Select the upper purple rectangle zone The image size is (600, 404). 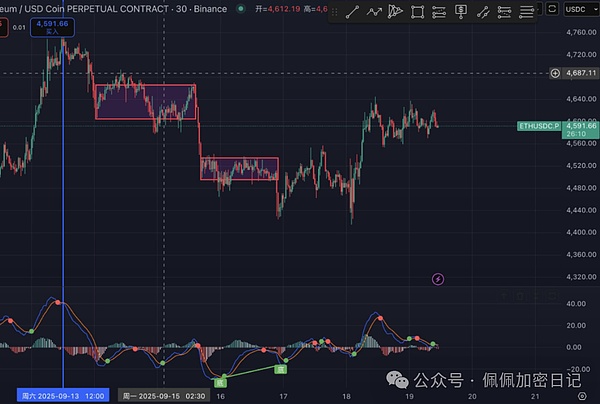144,101
